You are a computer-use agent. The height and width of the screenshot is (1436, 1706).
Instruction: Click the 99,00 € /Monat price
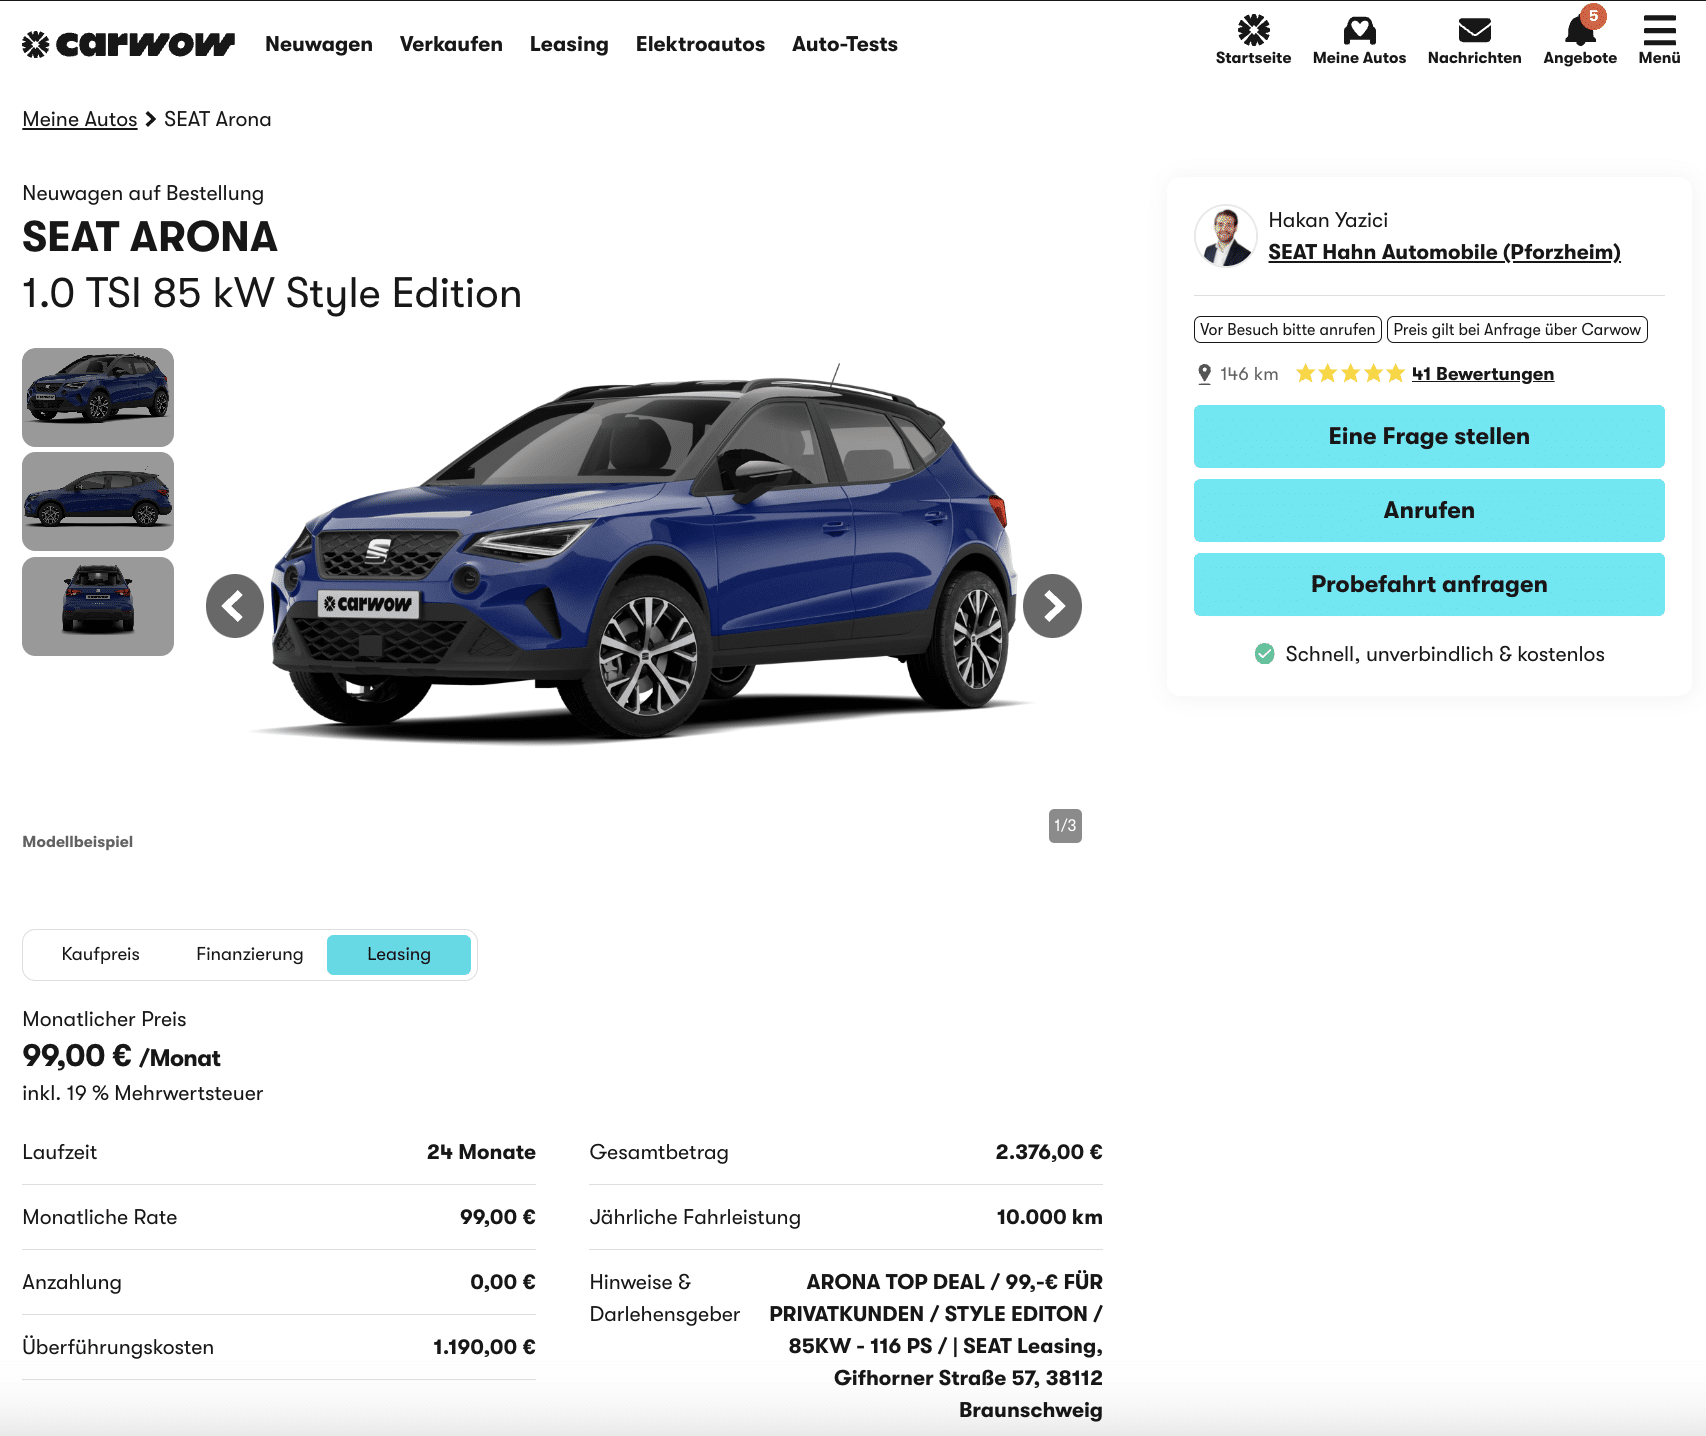pyautogui.click(x=121, y=1057)
